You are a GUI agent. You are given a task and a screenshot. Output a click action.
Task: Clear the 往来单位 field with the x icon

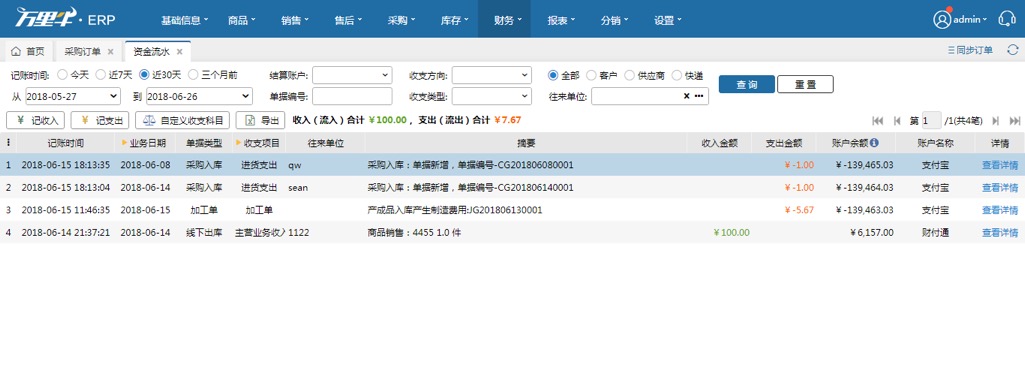[686, 96]
